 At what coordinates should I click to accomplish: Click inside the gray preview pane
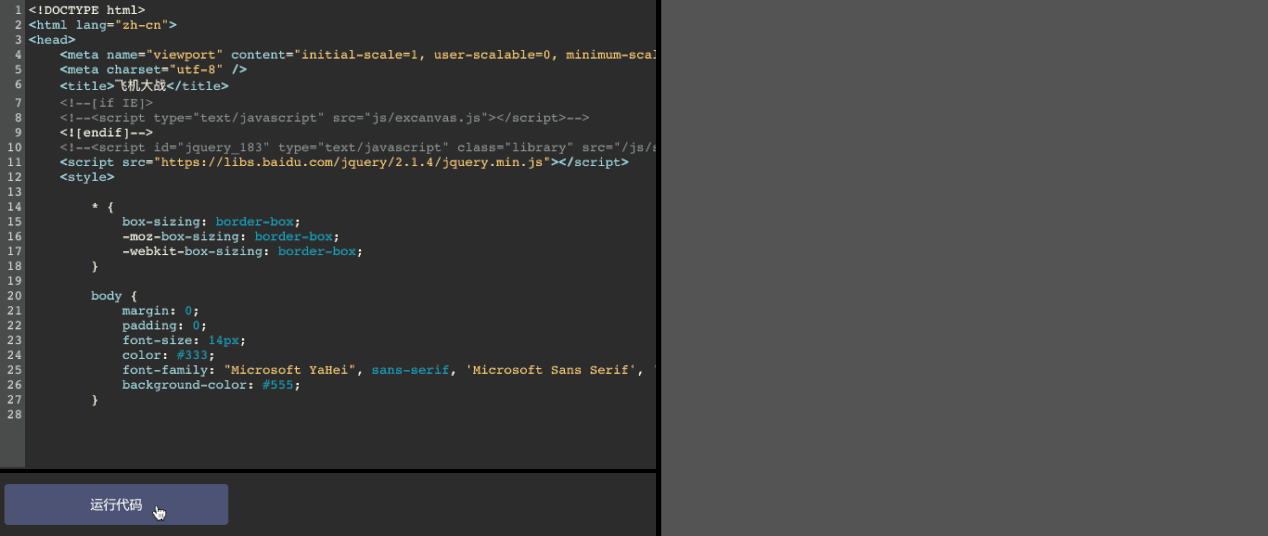point(964,268)
